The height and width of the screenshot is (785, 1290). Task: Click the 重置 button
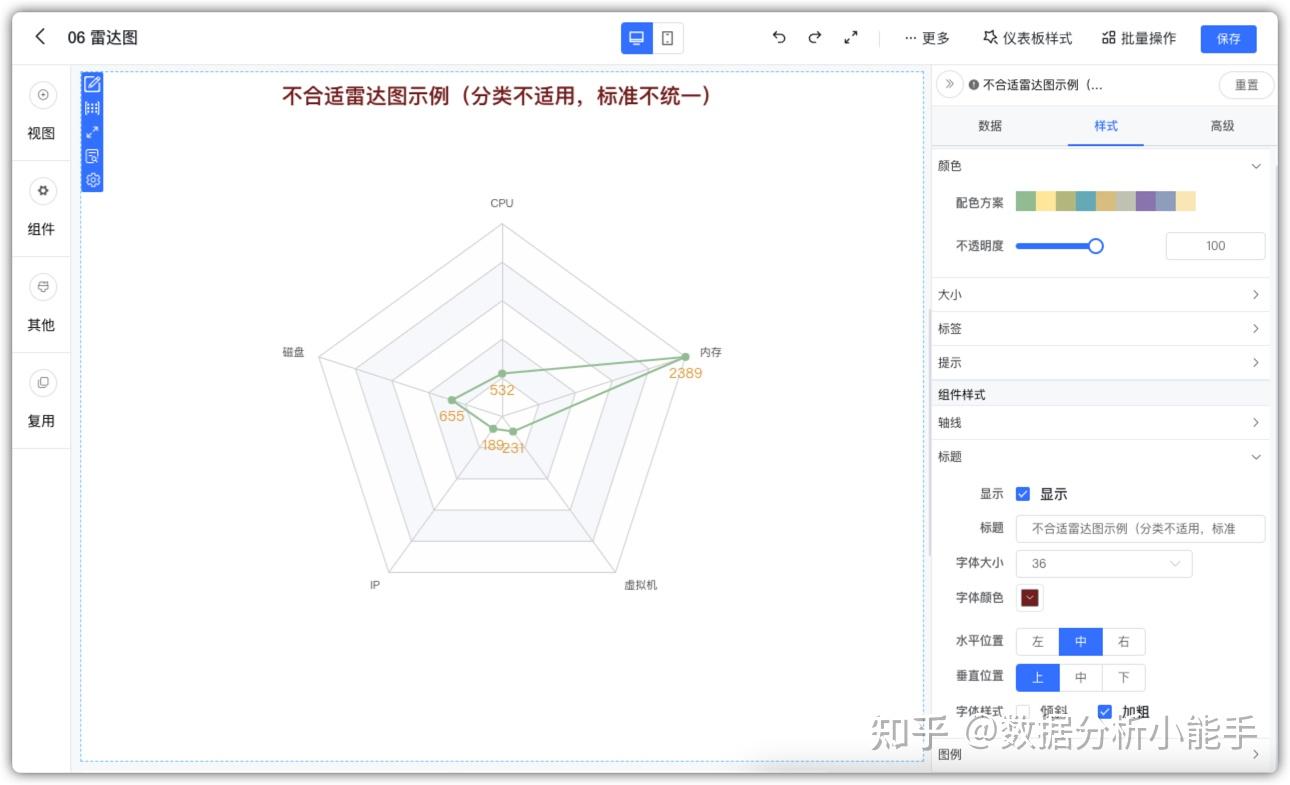(x=1246, y=86)
